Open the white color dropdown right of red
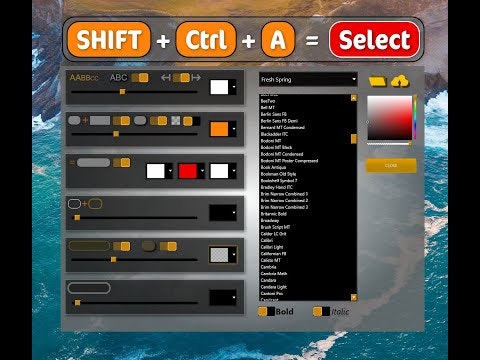Image resolution: width=480 pixels, height=360 pixels. [223, 171]
